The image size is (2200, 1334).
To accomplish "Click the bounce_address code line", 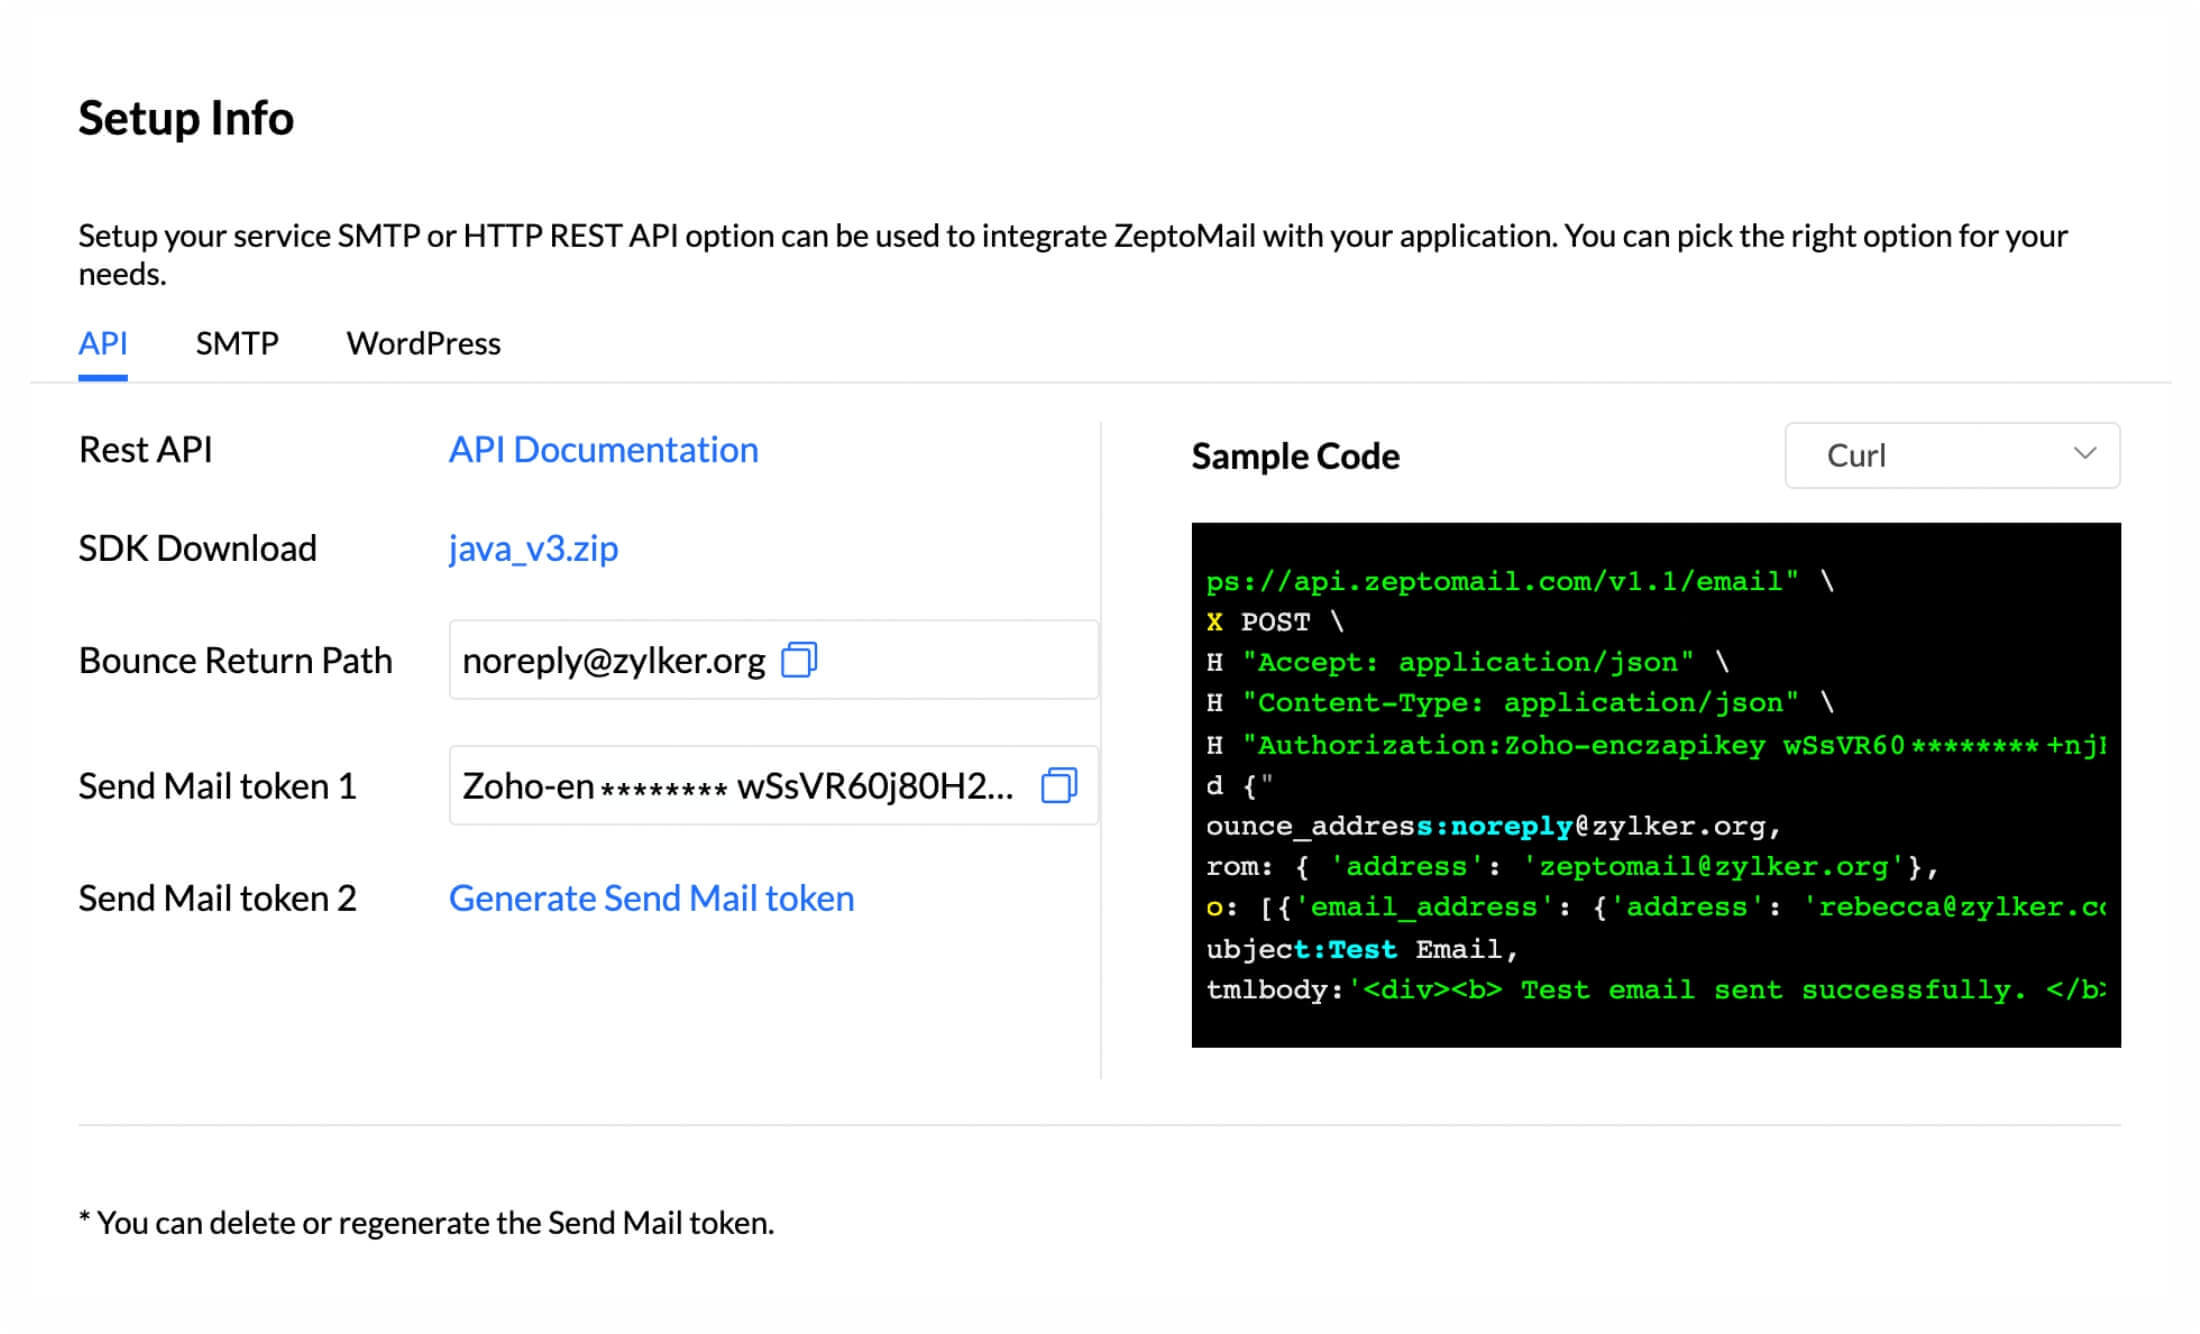I will pos(1494,826).
